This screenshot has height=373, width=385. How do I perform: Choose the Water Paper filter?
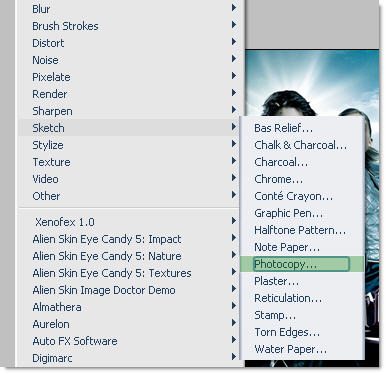click(x=302, y=349)
